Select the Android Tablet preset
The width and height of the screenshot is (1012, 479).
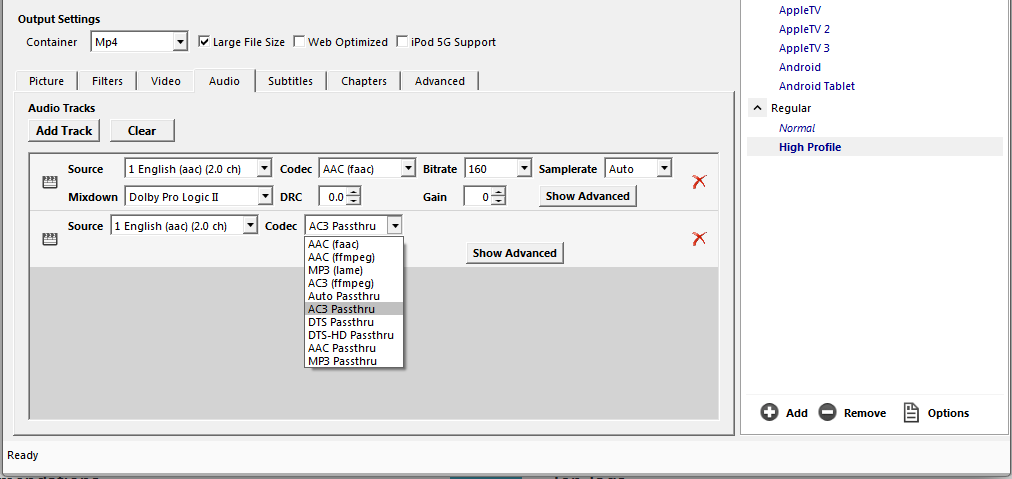point(816,86)
